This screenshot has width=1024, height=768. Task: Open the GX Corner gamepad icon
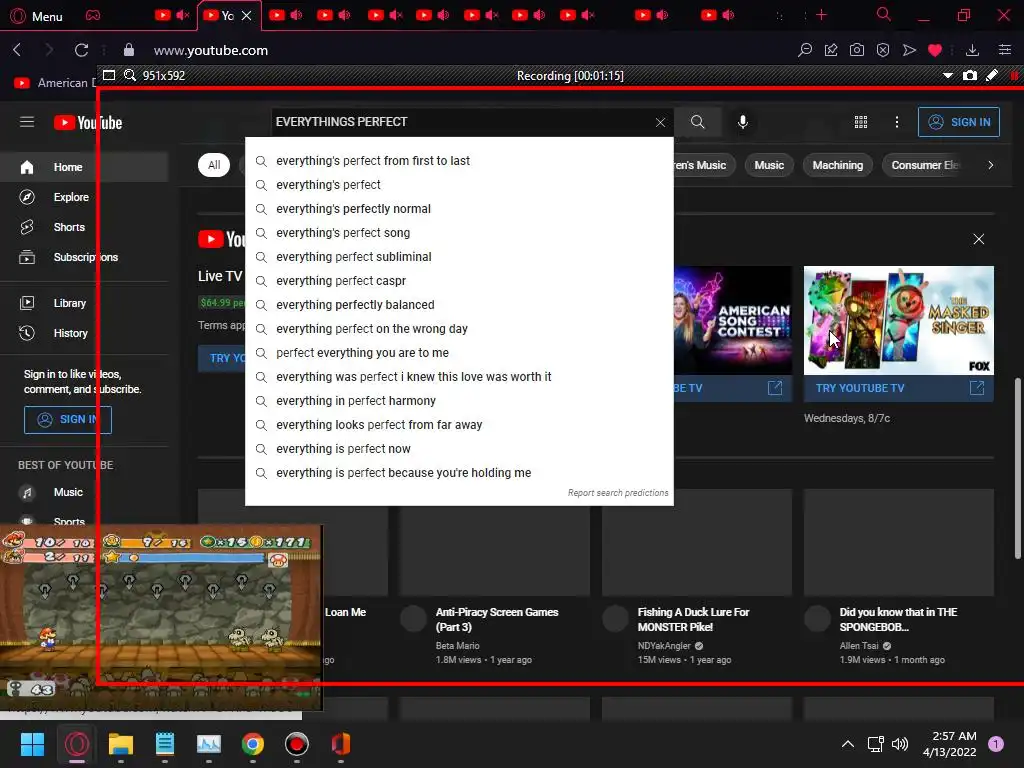(x=93, y=16)
